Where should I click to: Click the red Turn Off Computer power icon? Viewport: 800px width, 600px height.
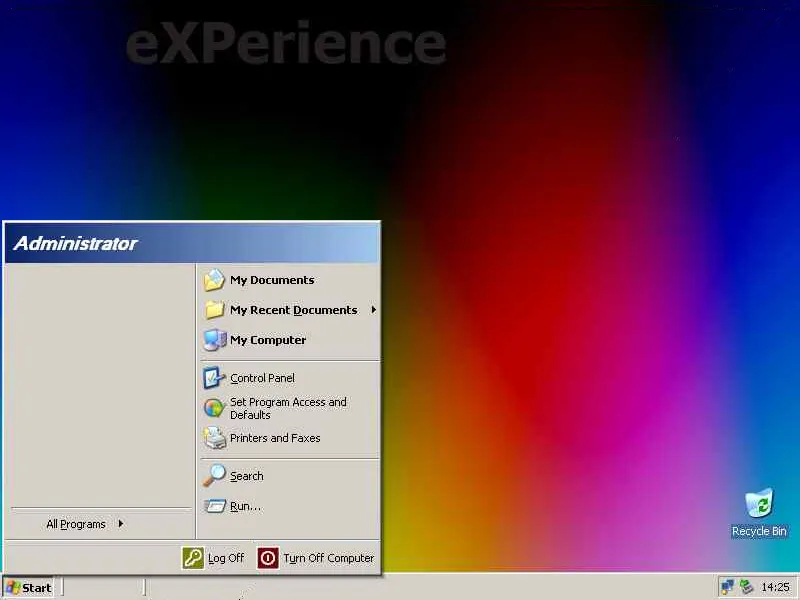[267, 558]
